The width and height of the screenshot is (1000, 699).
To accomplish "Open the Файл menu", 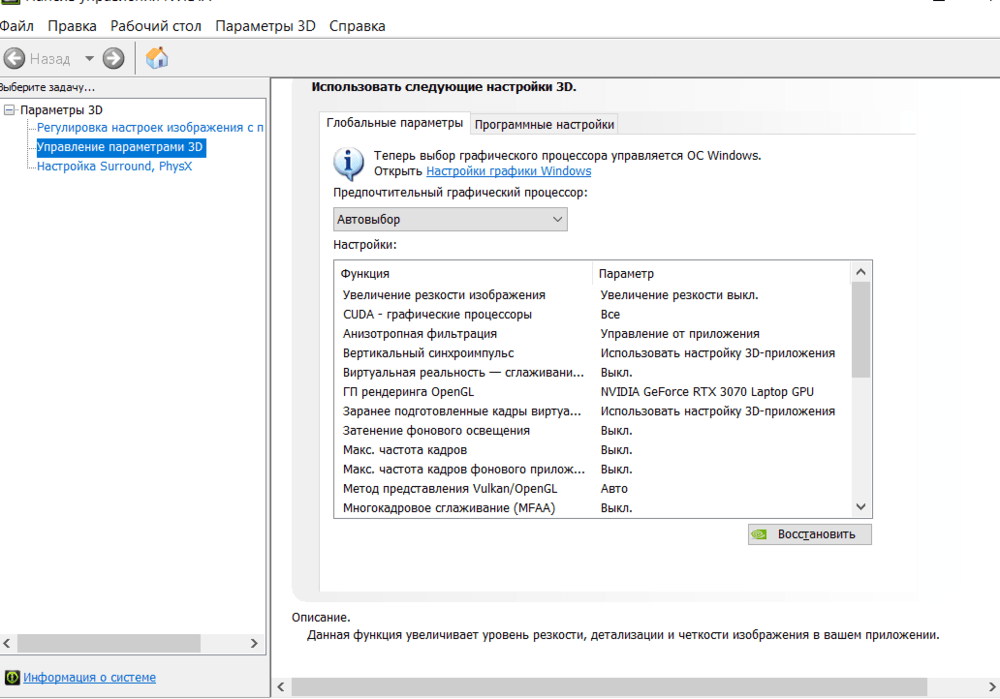I will point(17,26).
